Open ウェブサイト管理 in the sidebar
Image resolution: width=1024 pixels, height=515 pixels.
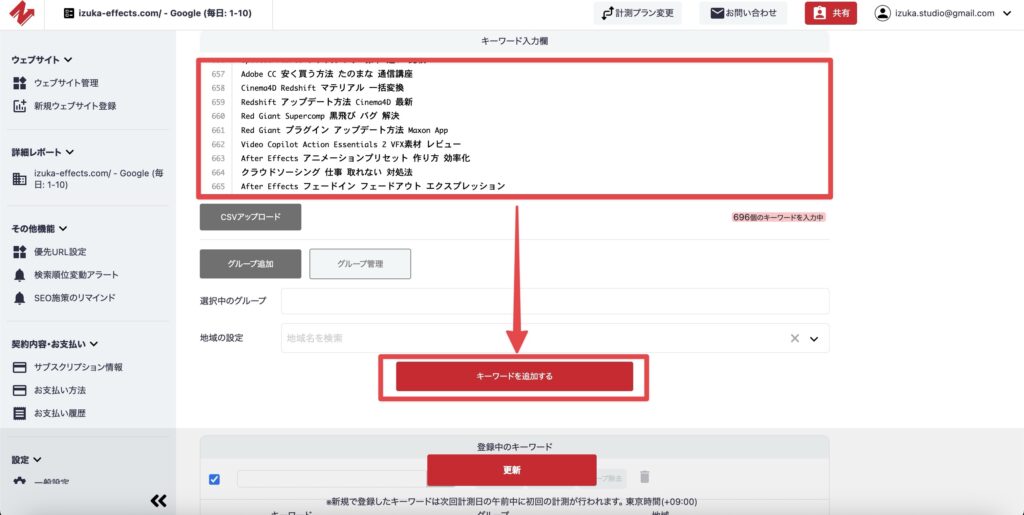tap(66, 83)
